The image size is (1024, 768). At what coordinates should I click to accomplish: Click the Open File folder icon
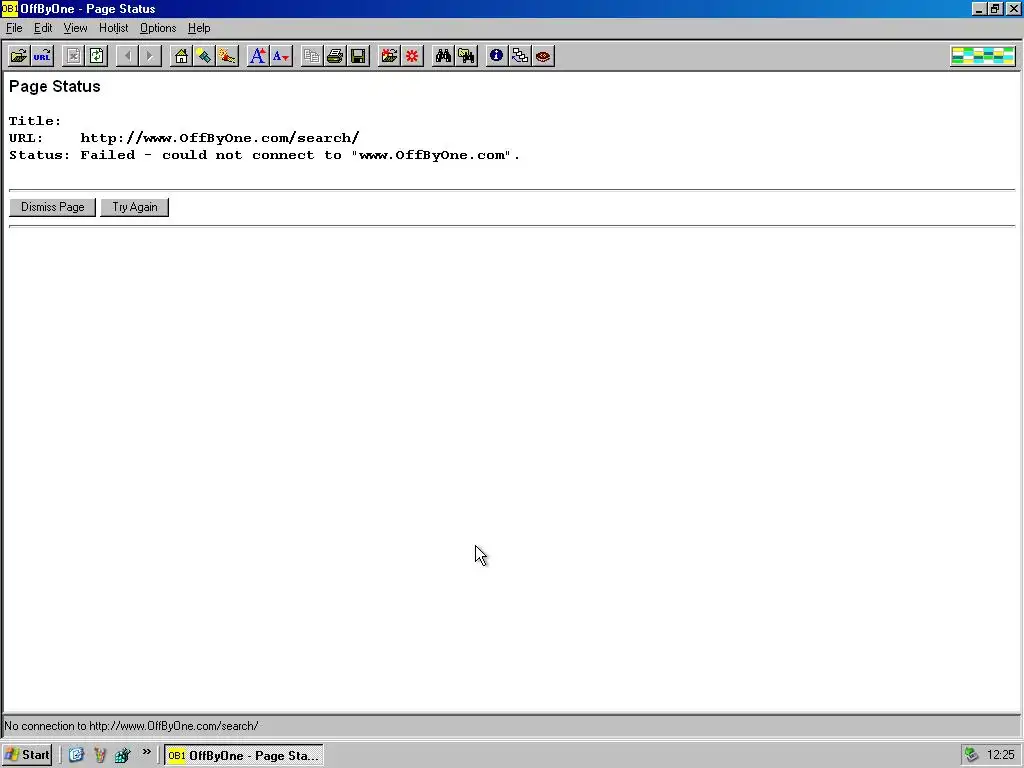click(19, 56)
